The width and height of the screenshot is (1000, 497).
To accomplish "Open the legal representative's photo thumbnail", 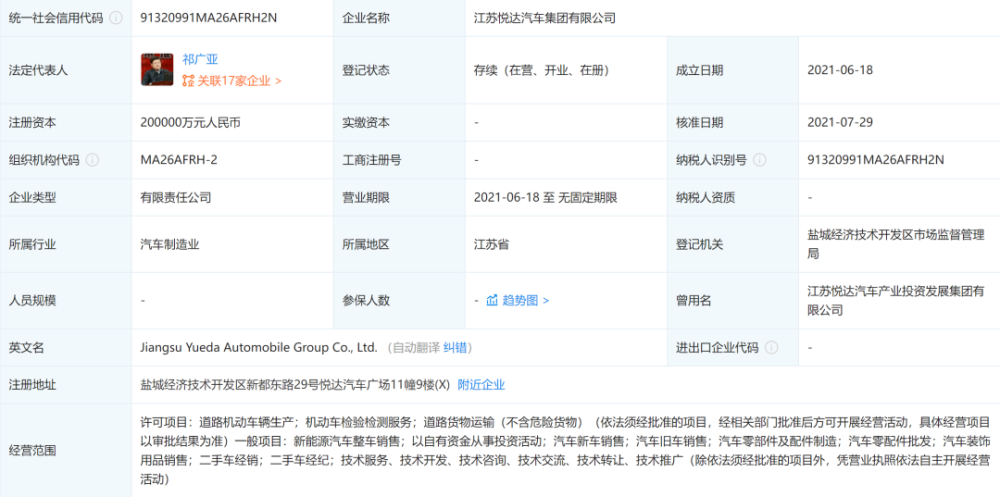I will click(x=157, y=70).
